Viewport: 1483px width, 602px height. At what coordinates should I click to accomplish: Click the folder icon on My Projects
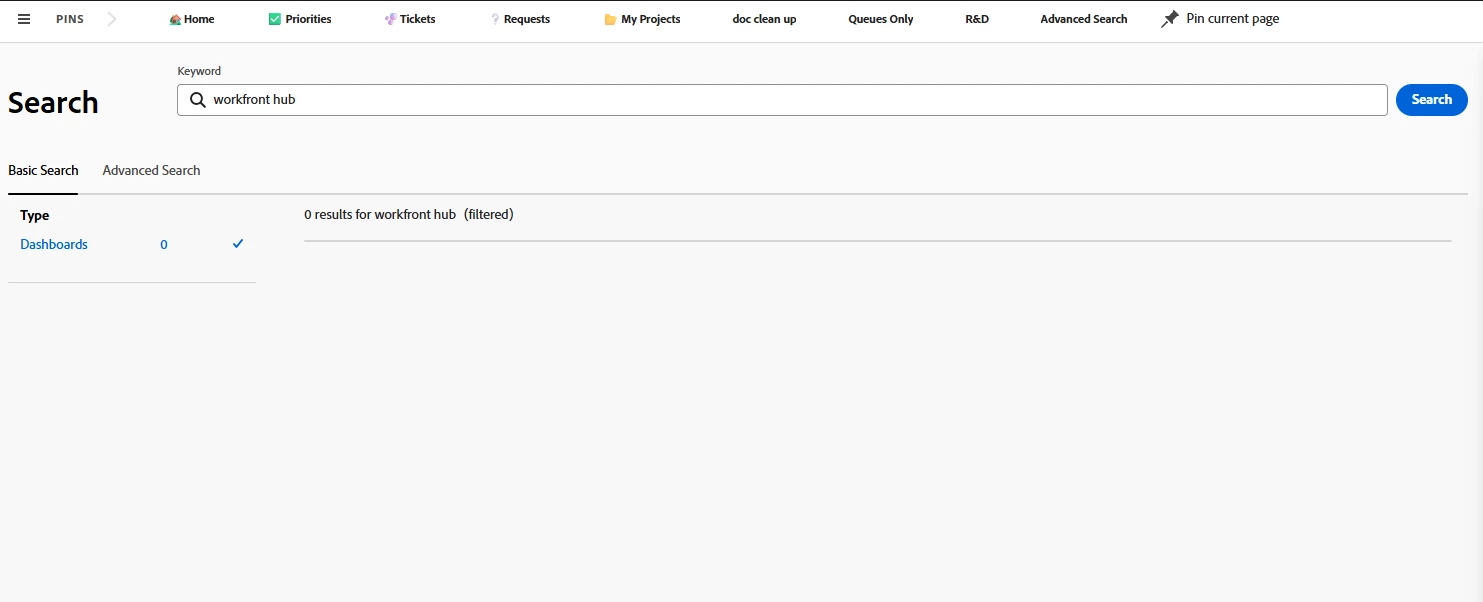point(610,19)
